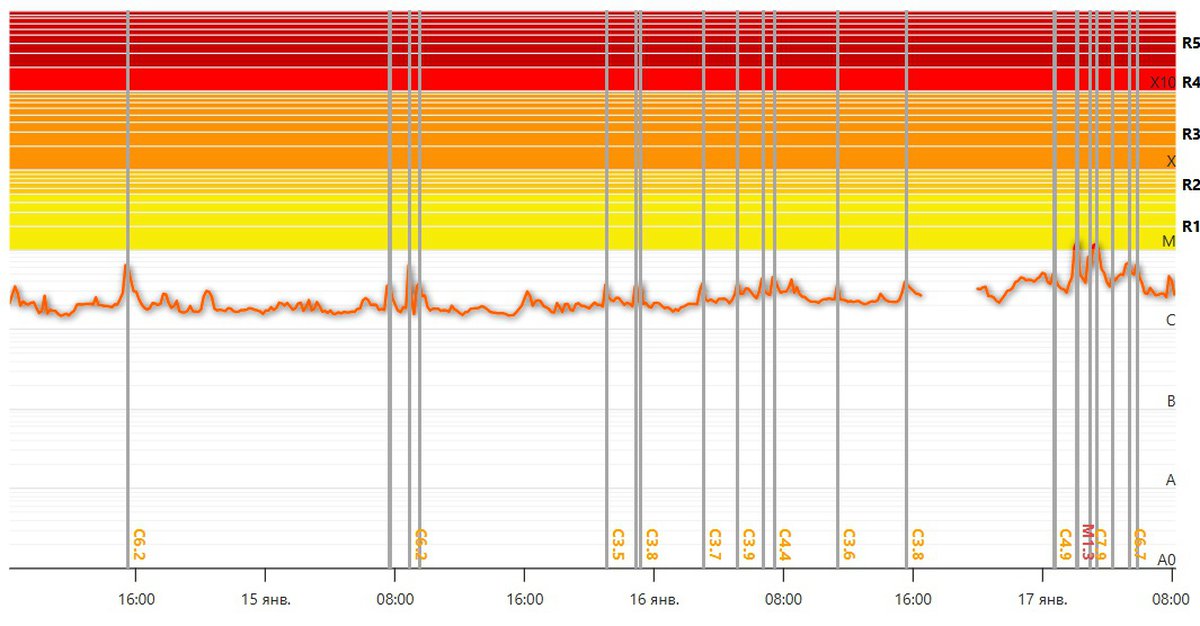Image resolution: width=1200 pixels, height=626 pixels.
Task: Select the '16 янв.' date axis label
Action: point(654,600)
